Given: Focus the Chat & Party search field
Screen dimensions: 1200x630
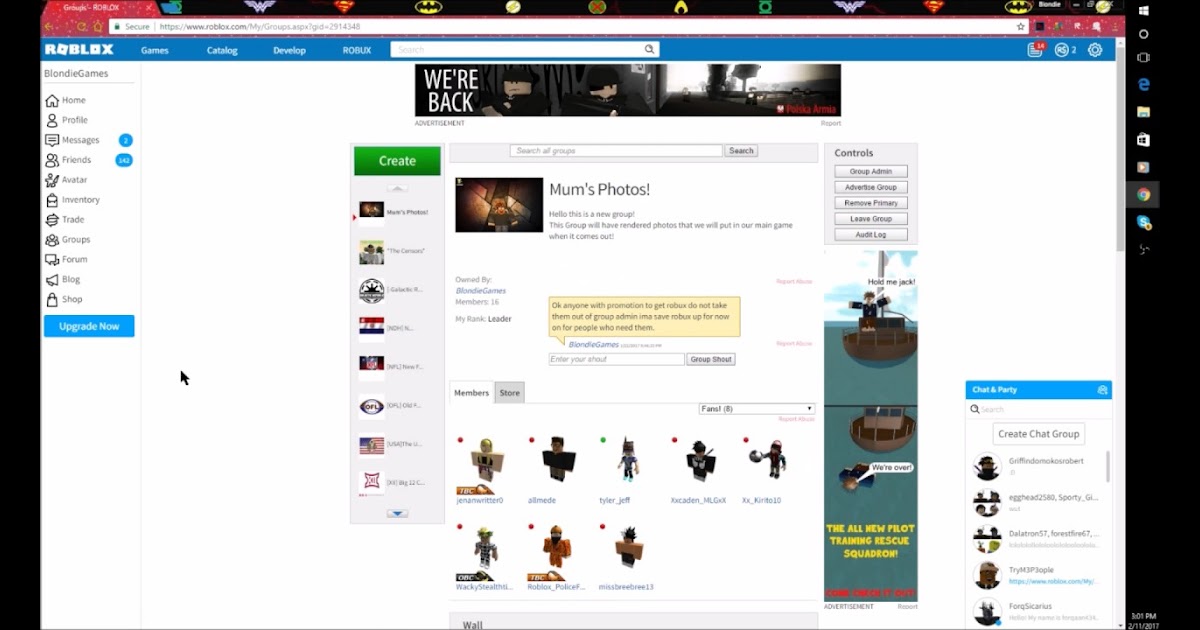Looking at the screenshot, I should [x=1038, y=409].
